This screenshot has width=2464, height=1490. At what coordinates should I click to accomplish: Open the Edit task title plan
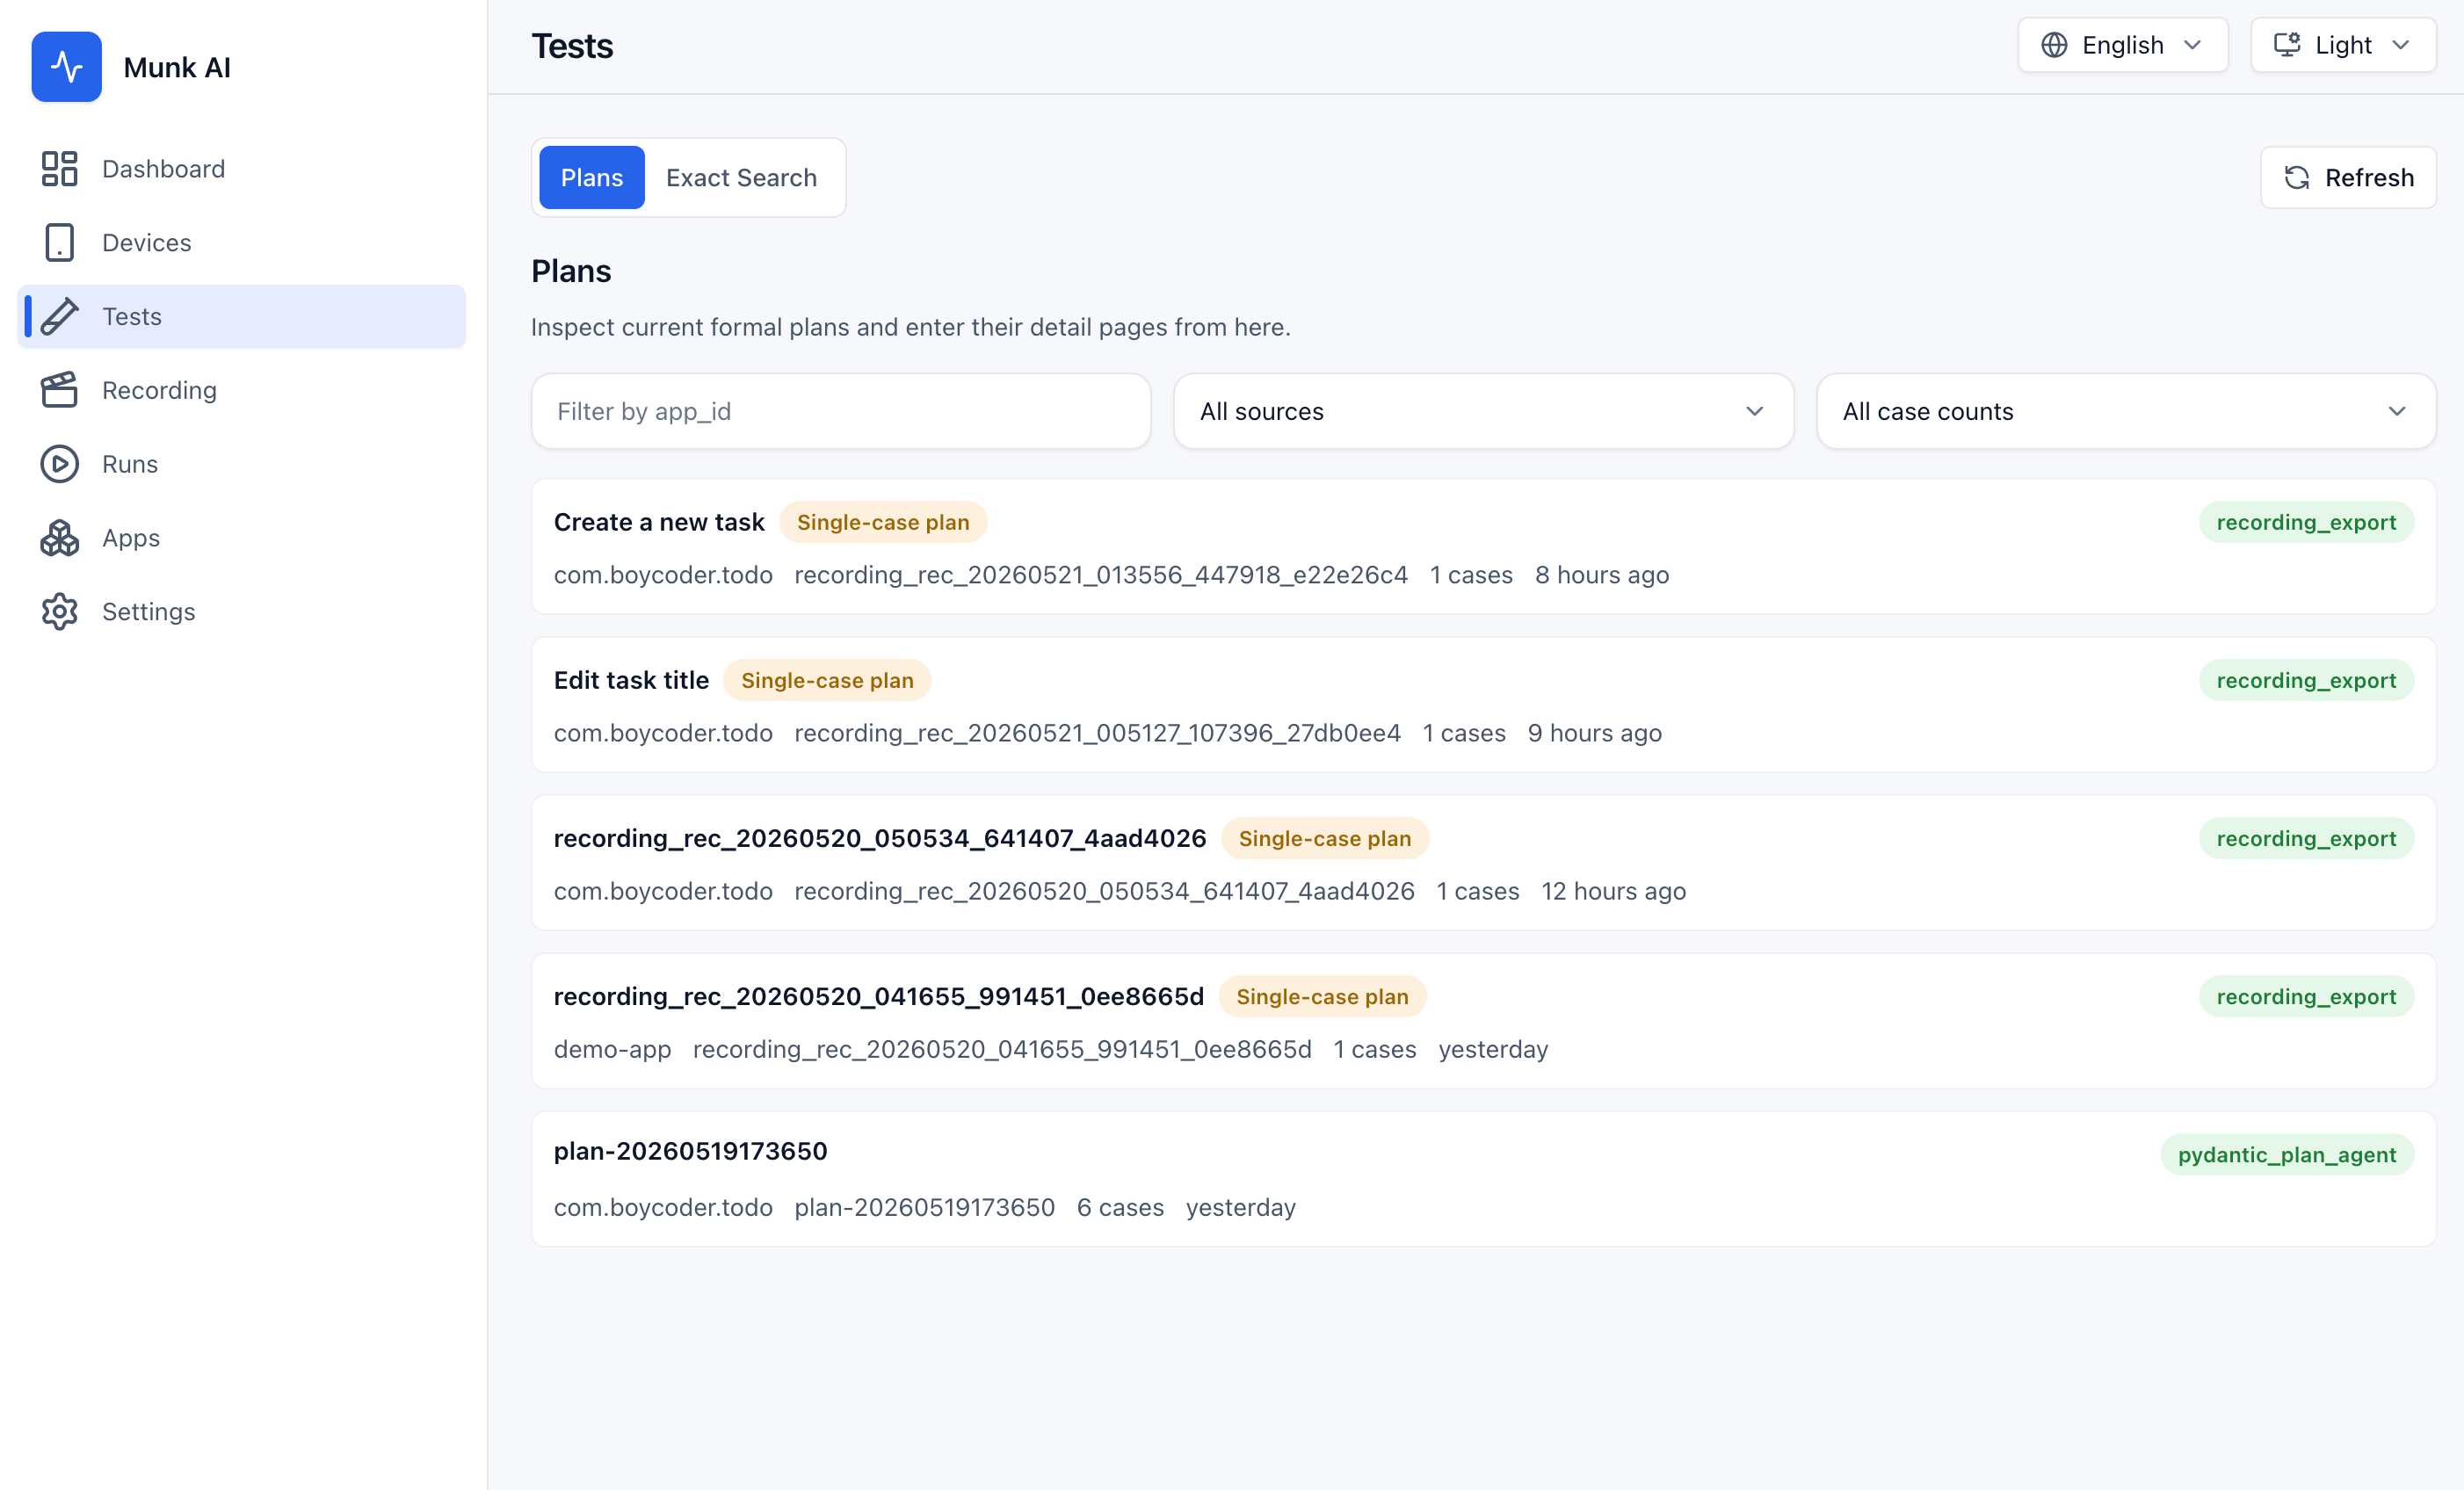coord(631,680)
